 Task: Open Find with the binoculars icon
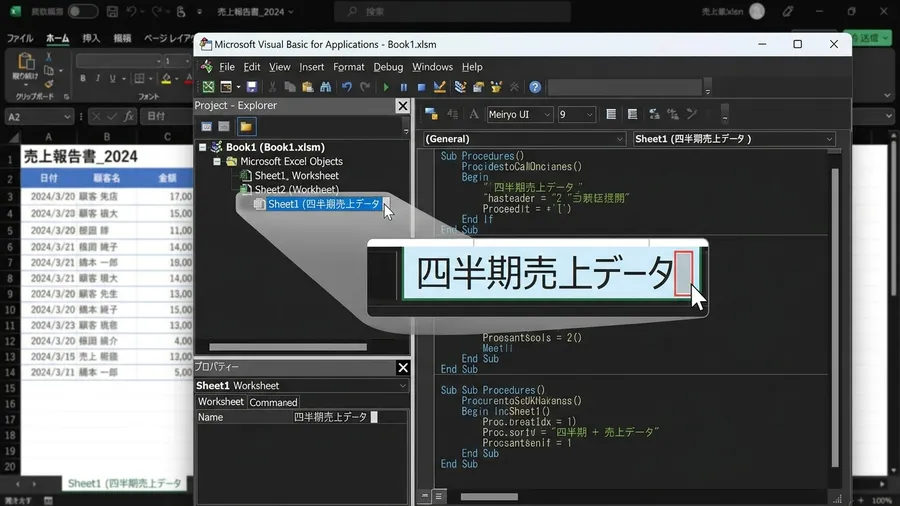pyautogui.click(x=325, y=87)
